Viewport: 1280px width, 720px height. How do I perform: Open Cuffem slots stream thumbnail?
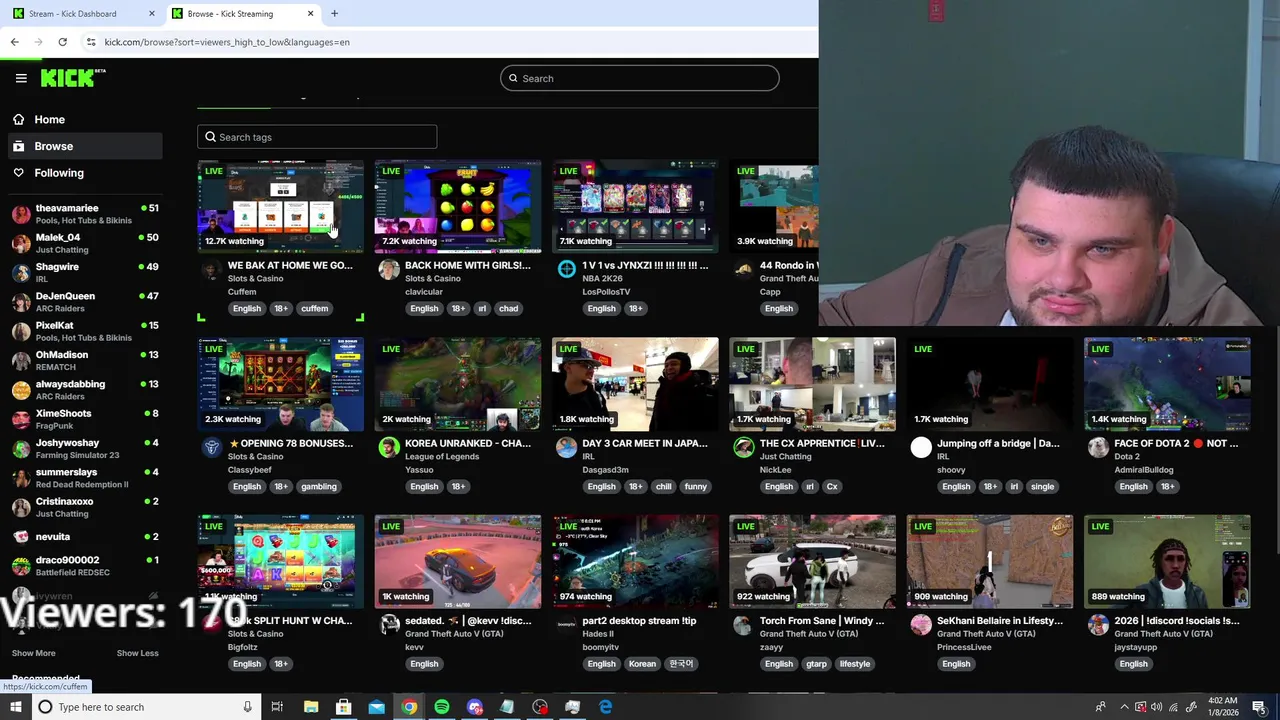(x=281, y=206)
